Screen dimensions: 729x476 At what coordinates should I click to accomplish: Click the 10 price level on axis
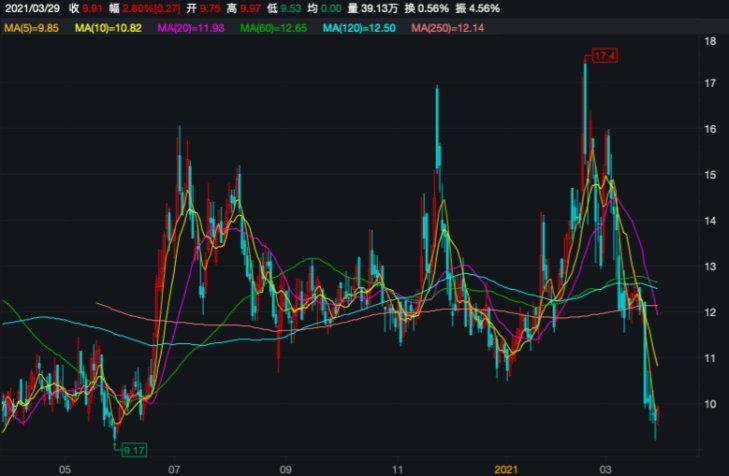(x=709, y=404)
